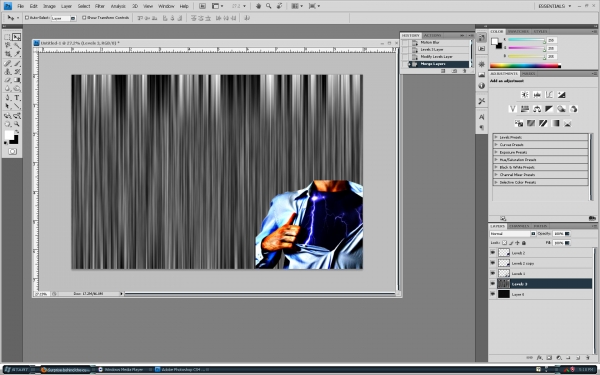The width and height of the screenshot is (600, 375).
Task: Select the Line shape tool
Action: [x=16, y=106]
